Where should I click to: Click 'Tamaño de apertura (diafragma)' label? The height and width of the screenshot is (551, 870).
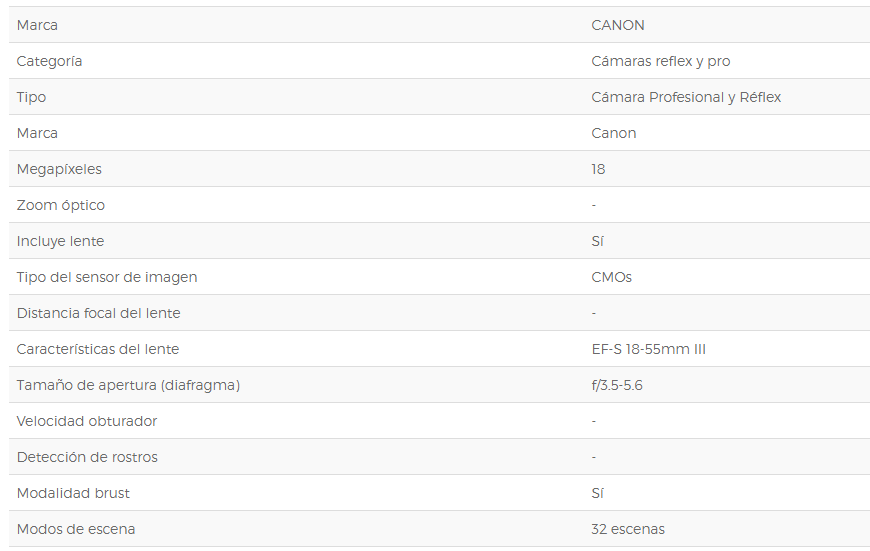[128, 386]
